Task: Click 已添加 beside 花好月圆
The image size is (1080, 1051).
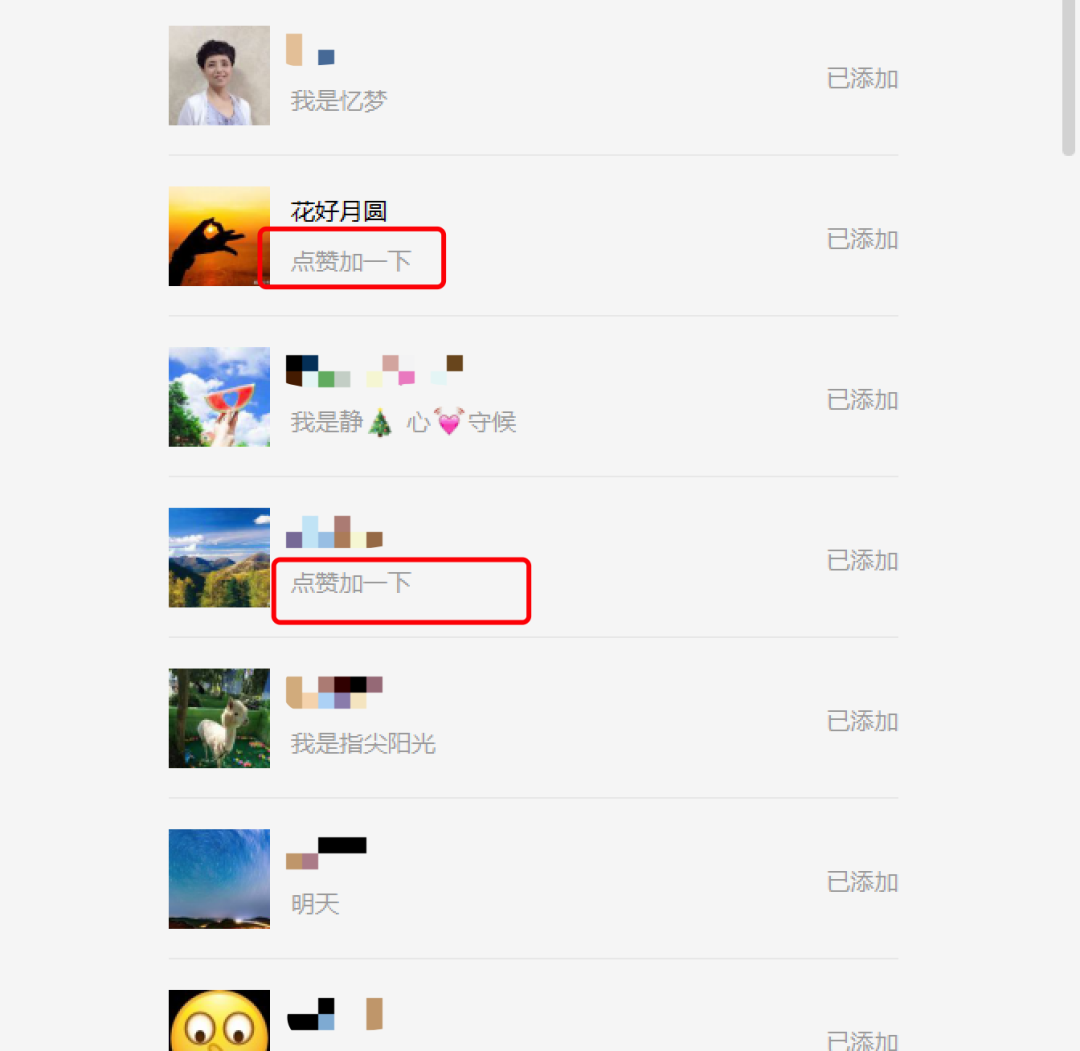Action: click(862, 239)
